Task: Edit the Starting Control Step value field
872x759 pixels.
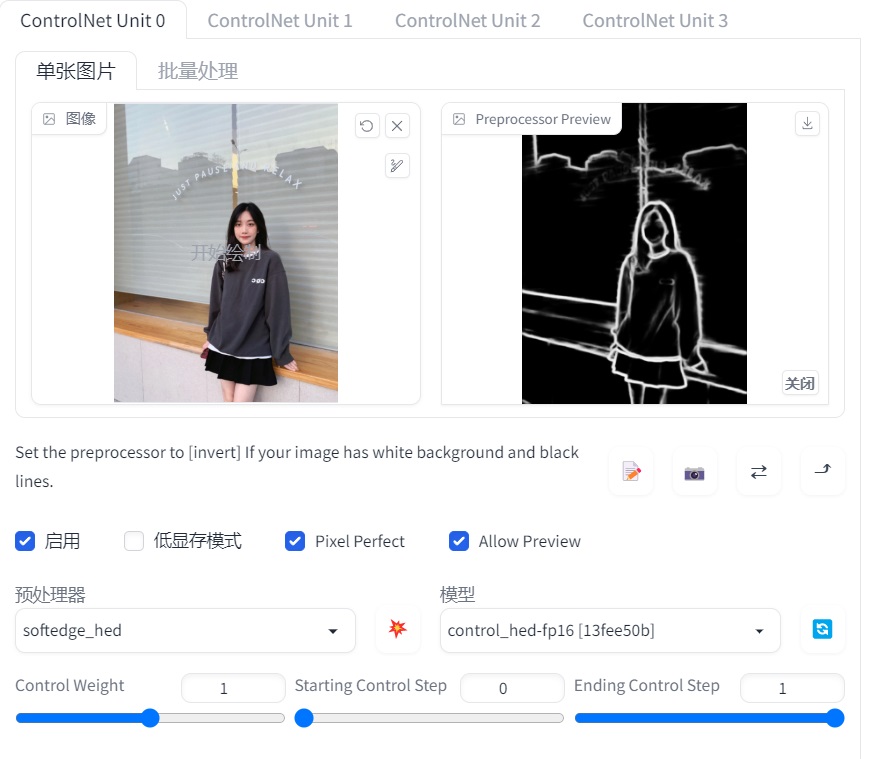Action: pos(512,689)
